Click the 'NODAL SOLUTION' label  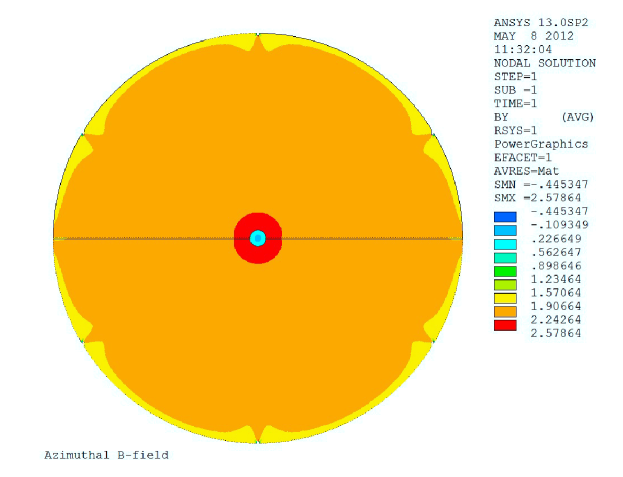[x=545, y=63]
